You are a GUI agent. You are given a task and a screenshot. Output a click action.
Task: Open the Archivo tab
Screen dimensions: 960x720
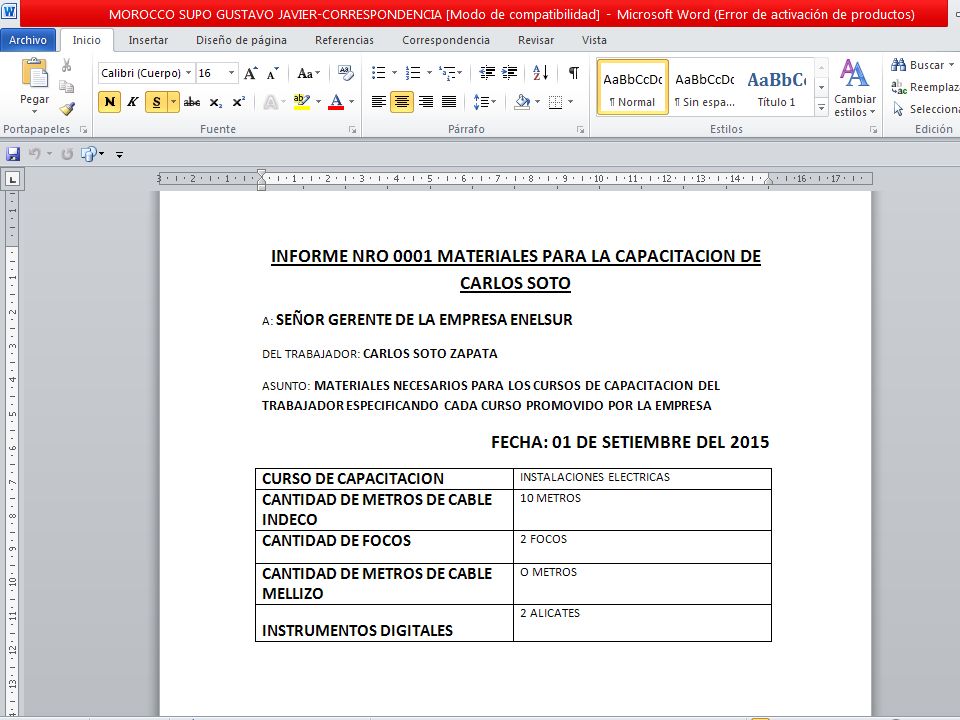pos(28,40)
